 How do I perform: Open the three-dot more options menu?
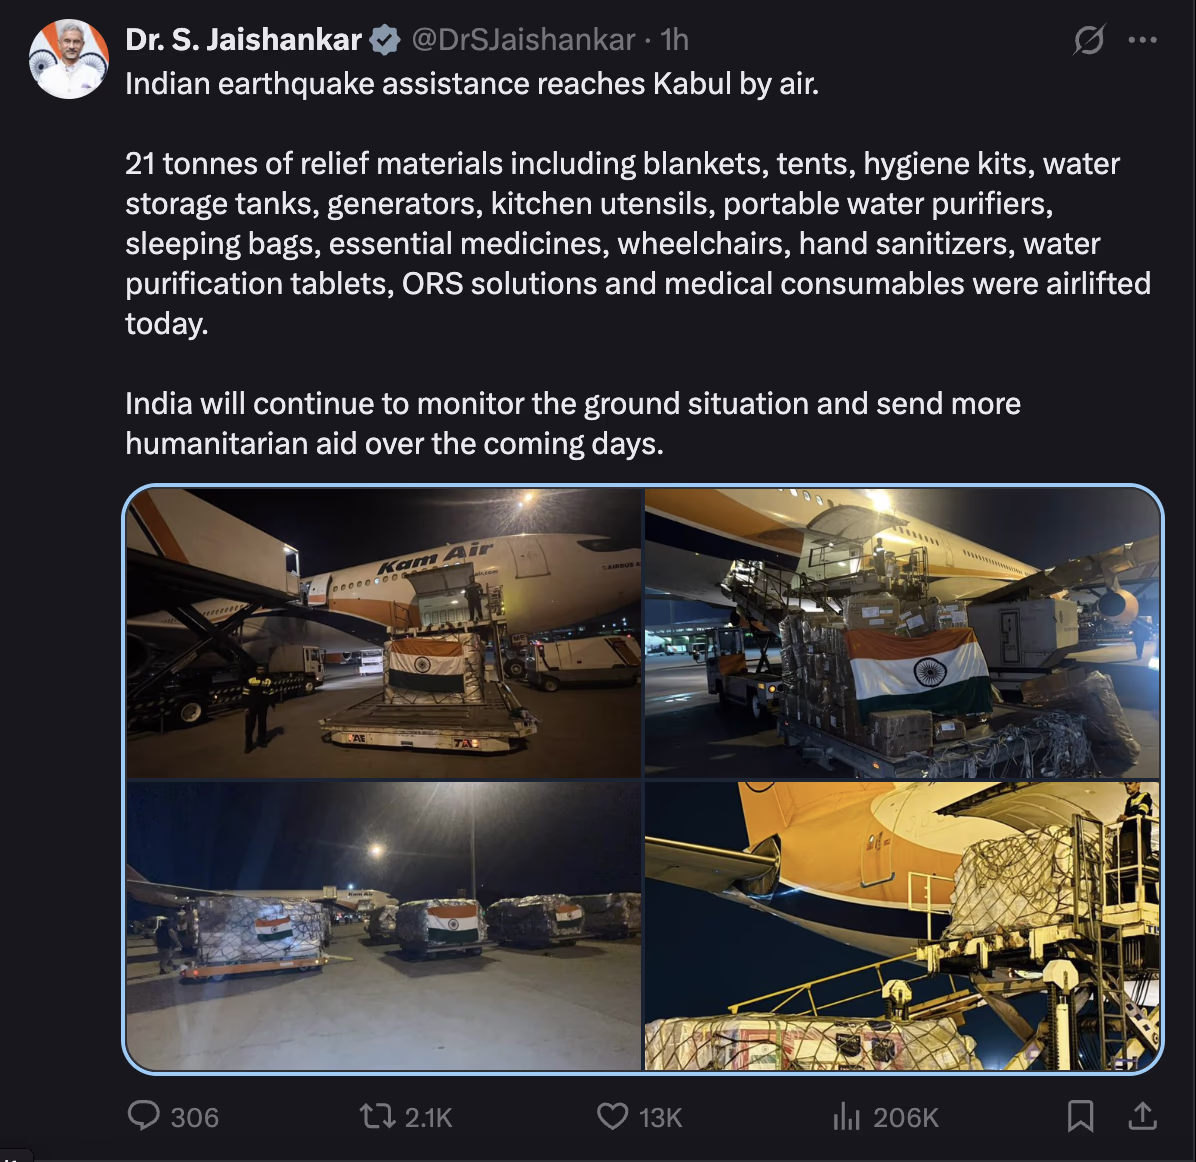[x=1142, y=40]
